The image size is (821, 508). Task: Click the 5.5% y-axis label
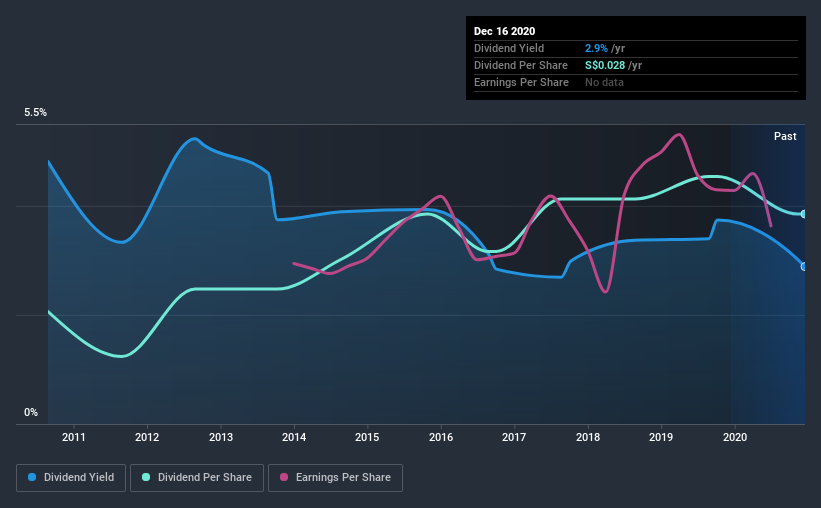click(36, 113)
